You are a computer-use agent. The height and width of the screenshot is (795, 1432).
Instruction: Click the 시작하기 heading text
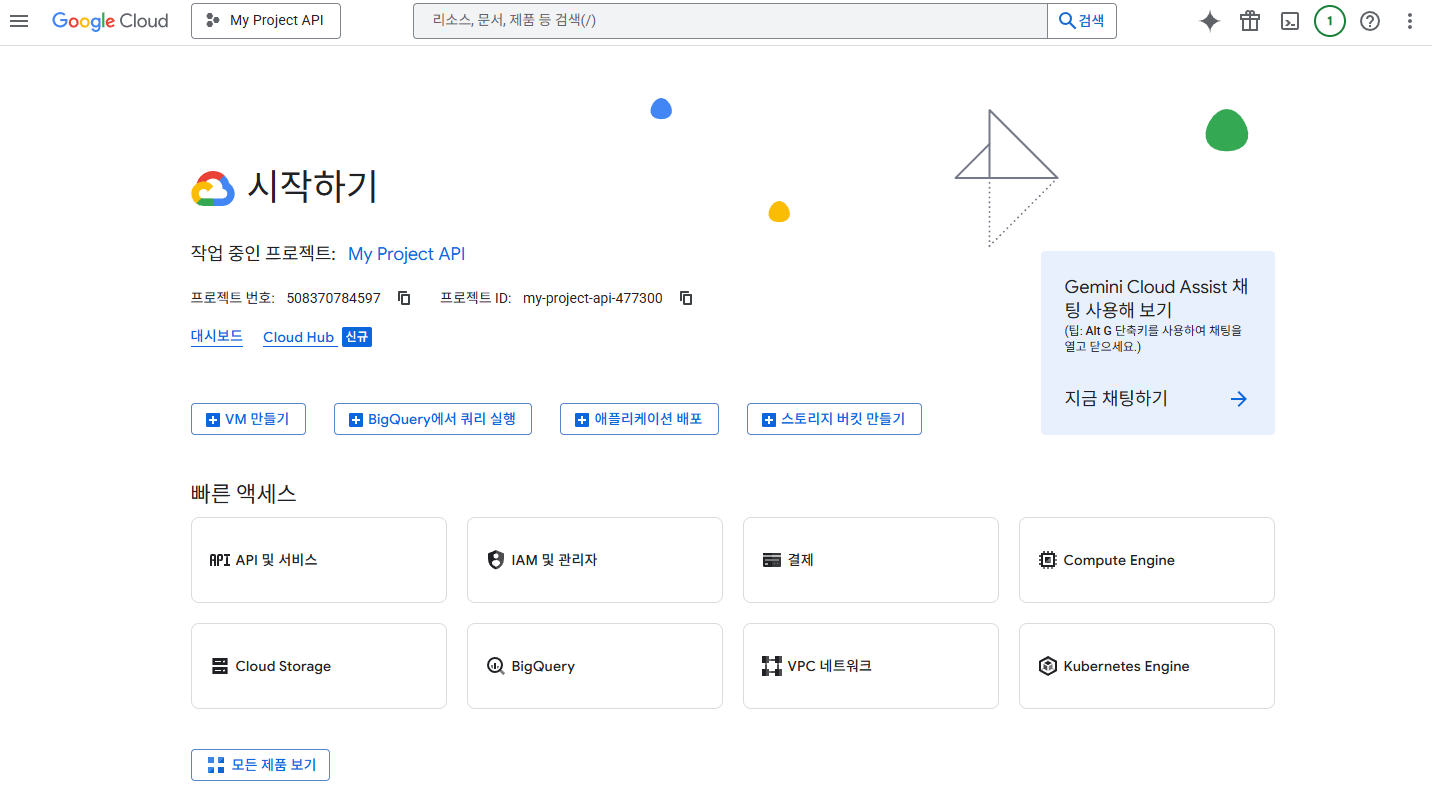click(x=313, y=186)
